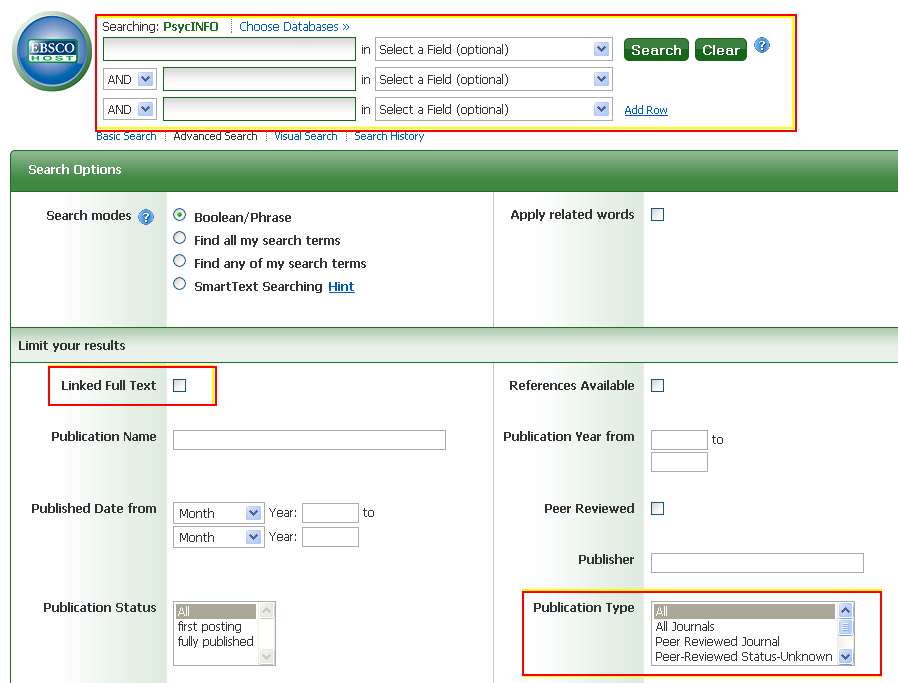Enable the Linked Full Text checkbox
The image size is (898, 683).
click(180, 385)
